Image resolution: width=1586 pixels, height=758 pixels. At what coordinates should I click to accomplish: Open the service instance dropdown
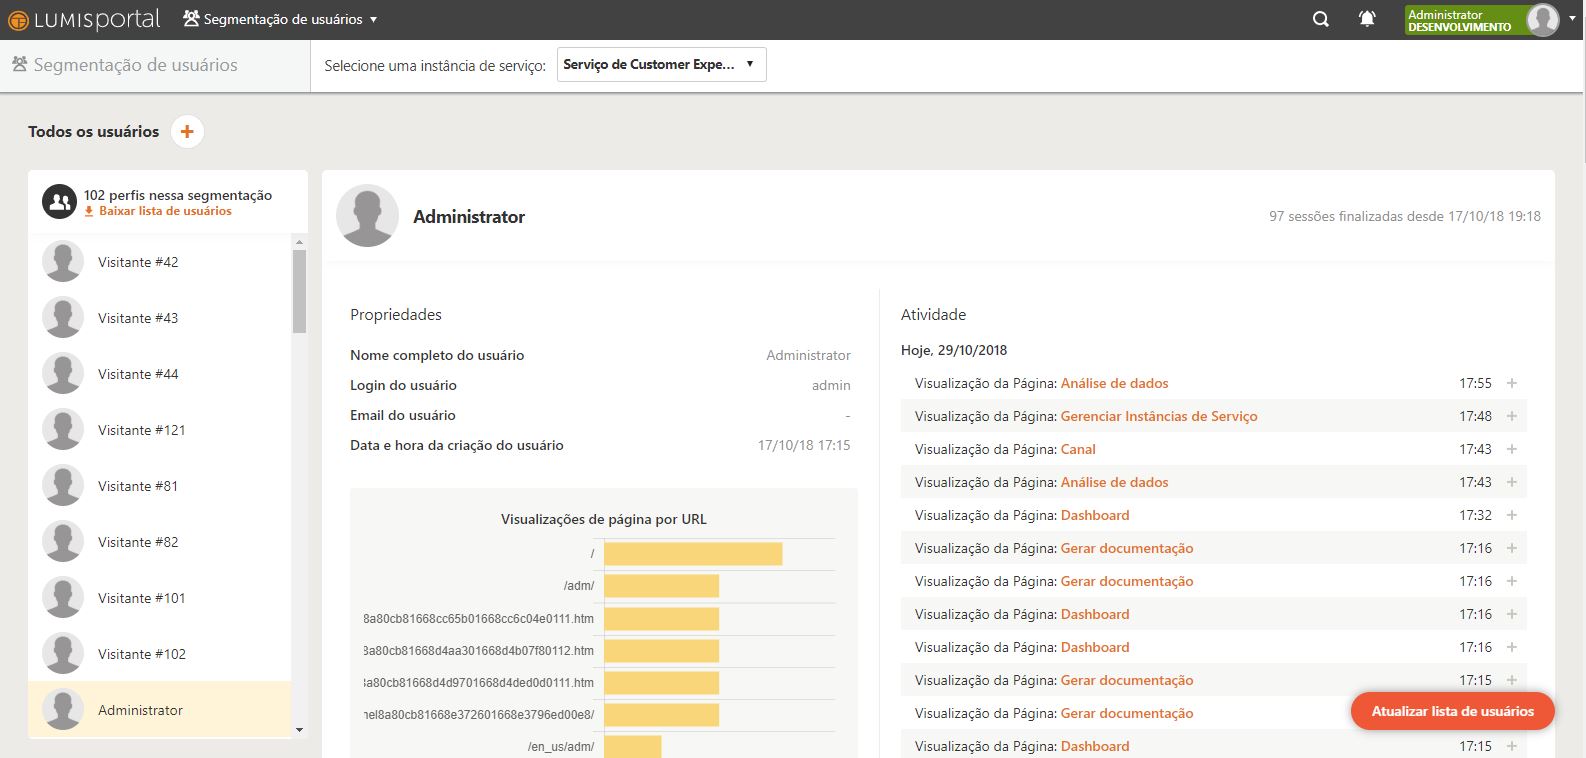pyautogui.click(x=661, y=64)
